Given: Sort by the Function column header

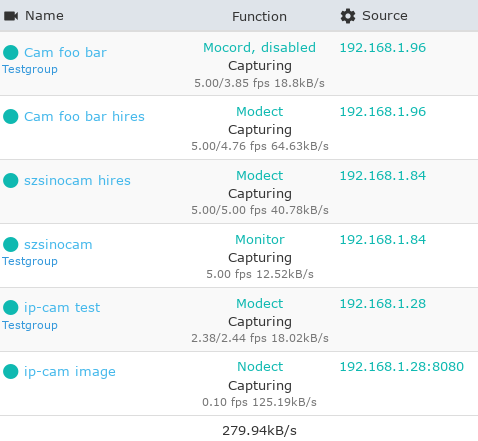Looking at the screenshot, I should pos(259,16).
